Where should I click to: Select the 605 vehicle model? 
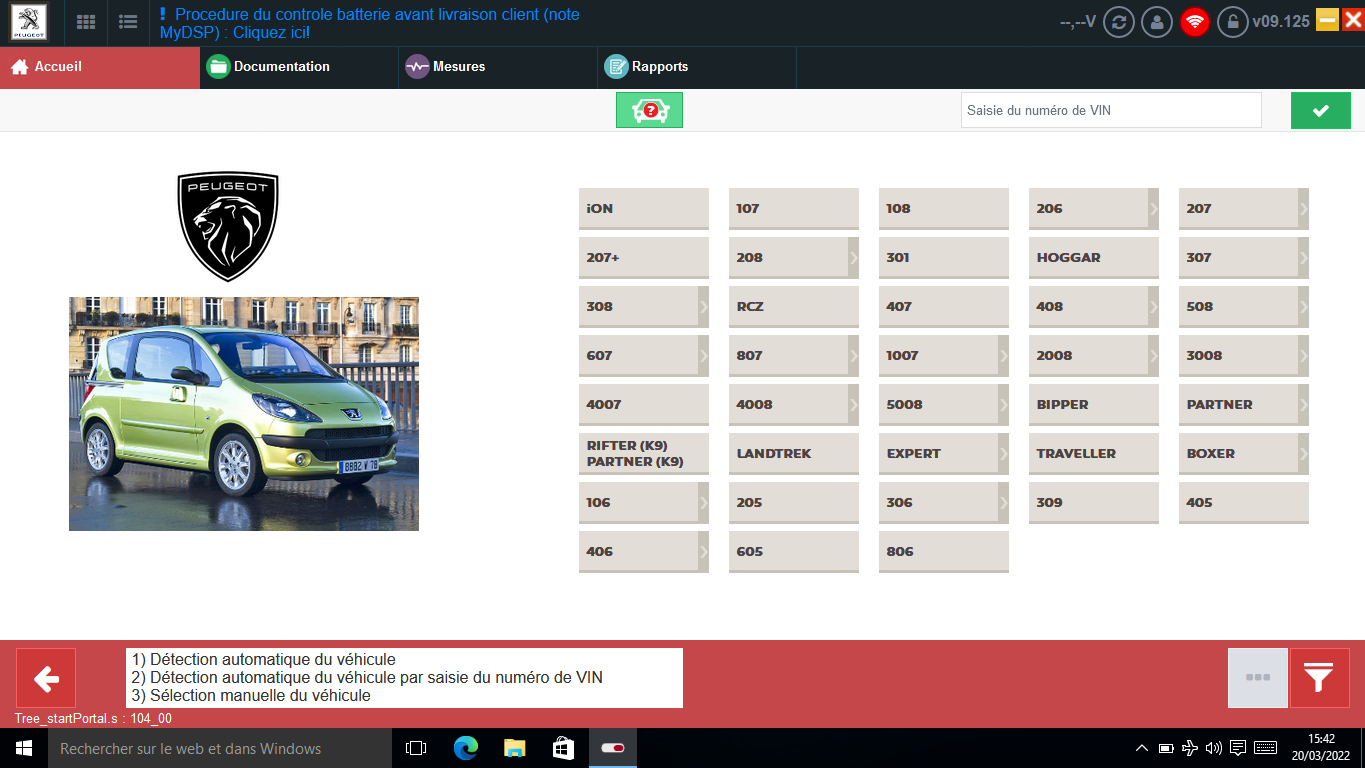tap(794, 551)
